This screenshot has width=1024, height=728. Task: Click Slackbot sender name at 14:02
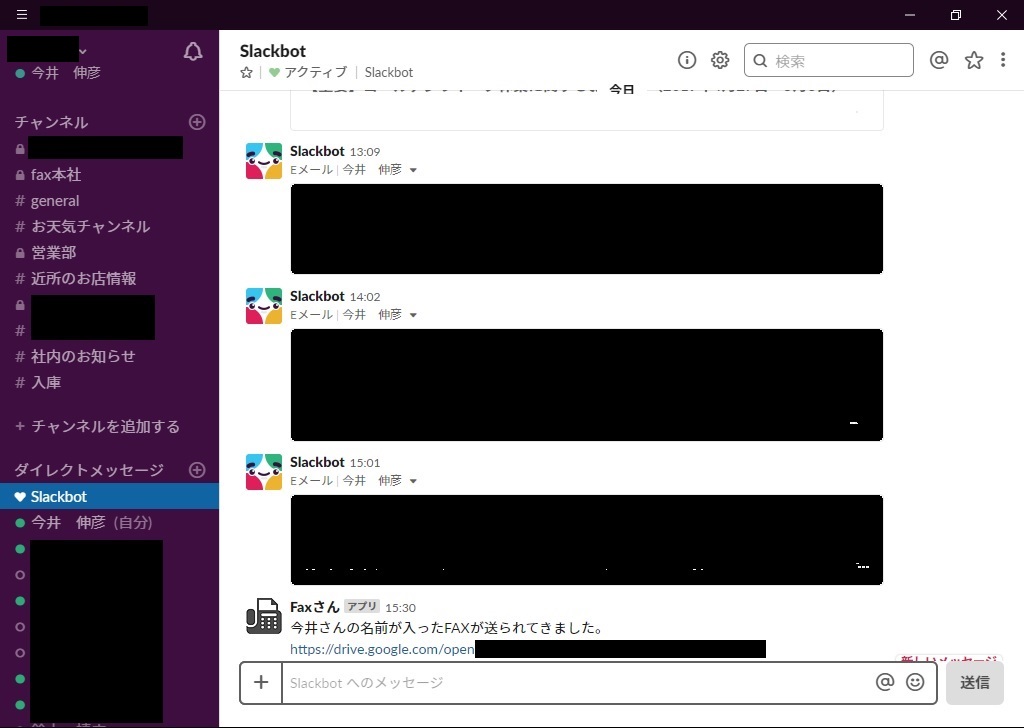tap(317, 296)
